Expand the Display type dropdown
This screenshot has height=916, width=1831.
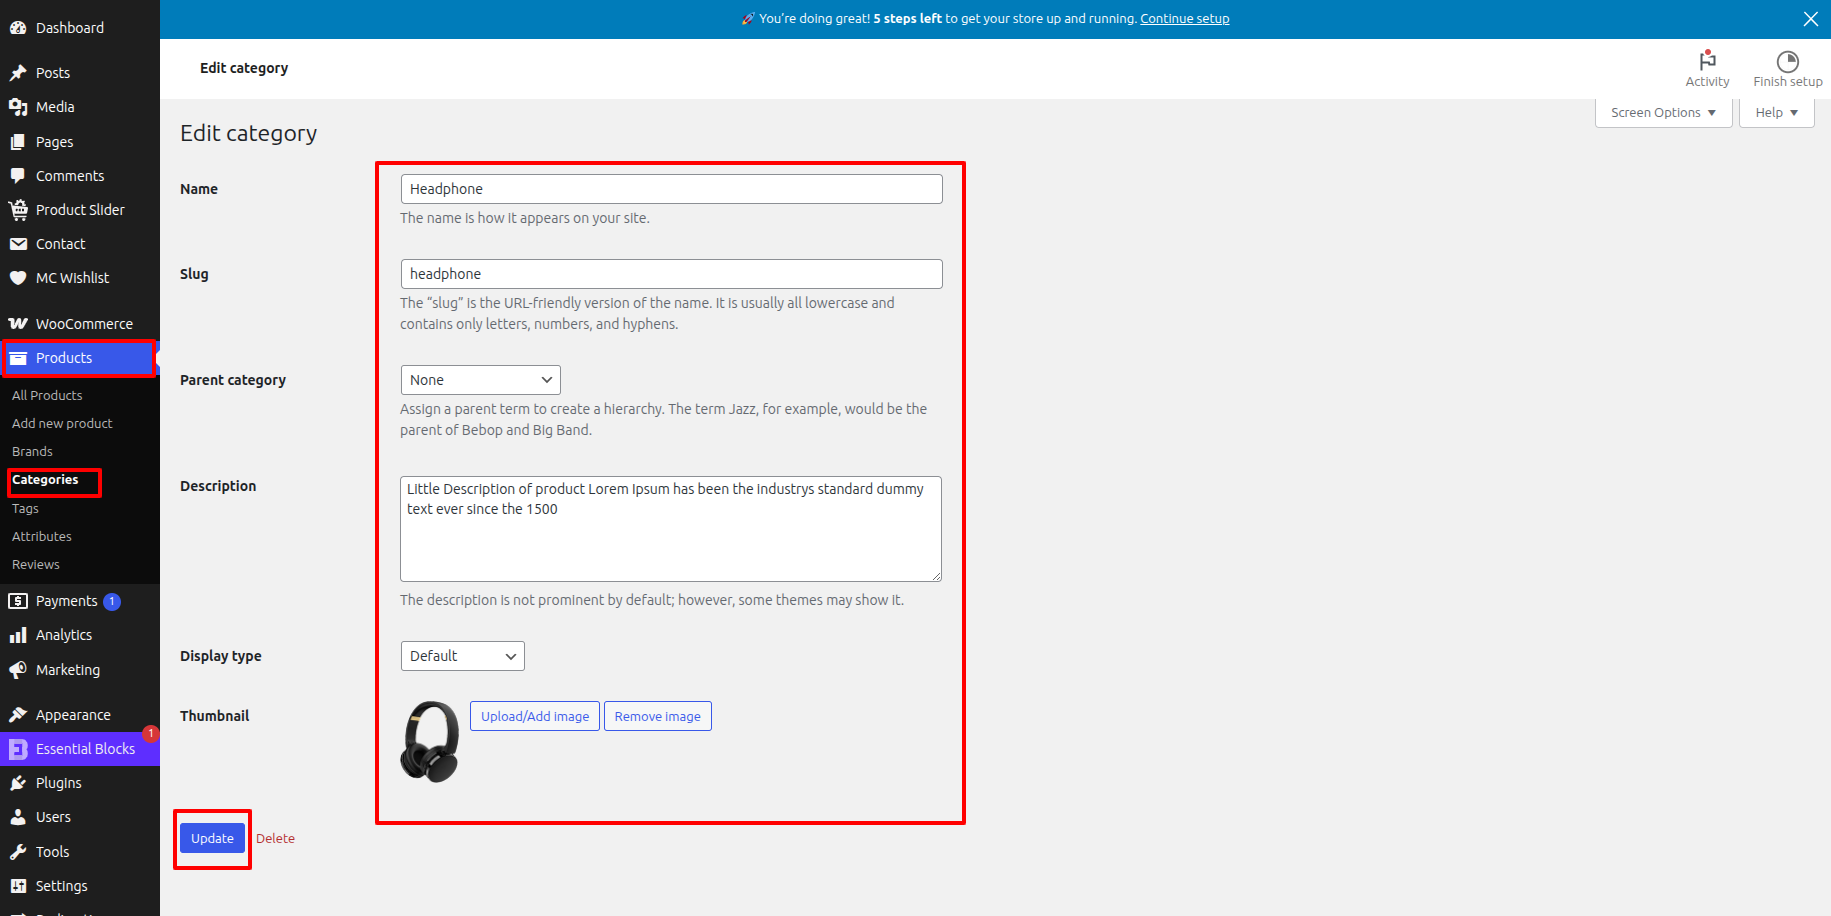(462, 656)
